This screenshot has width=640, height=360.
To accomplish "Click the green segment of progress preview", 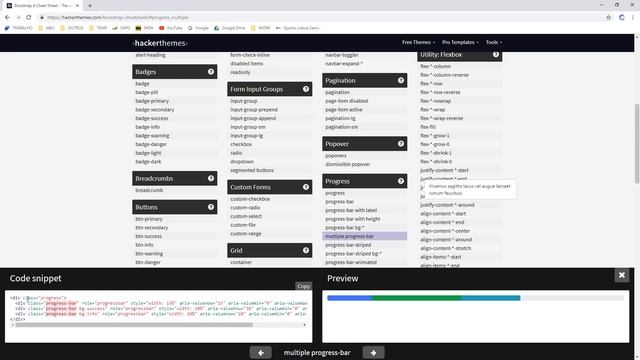I will pos(416,298).
